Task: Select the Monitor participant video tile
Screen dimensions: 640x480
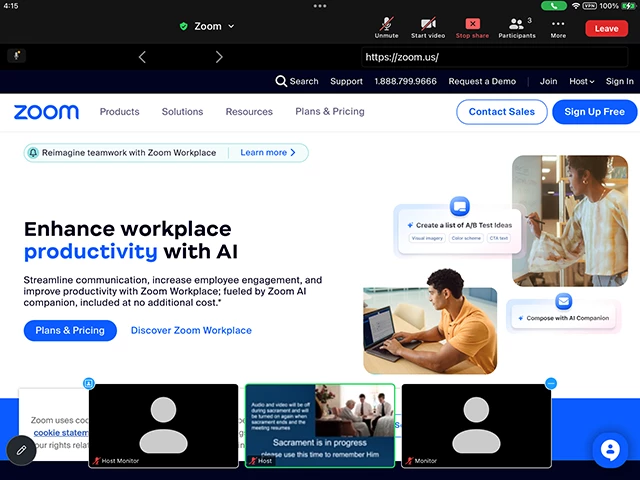Action: (x=476, y=425)
